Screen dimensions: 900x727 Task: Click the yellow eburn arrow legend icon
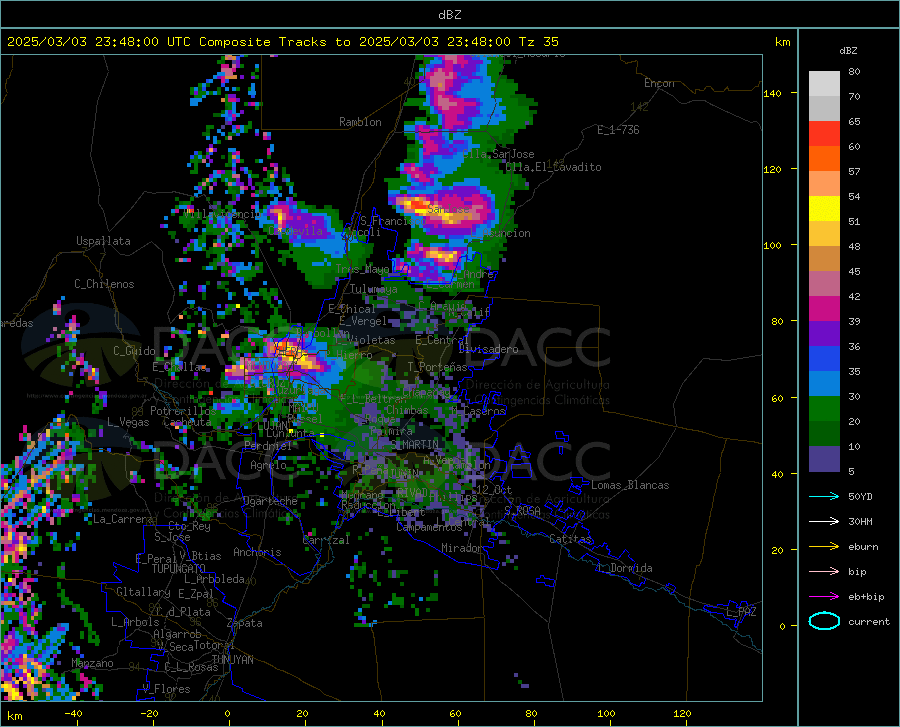pos(824,546)
